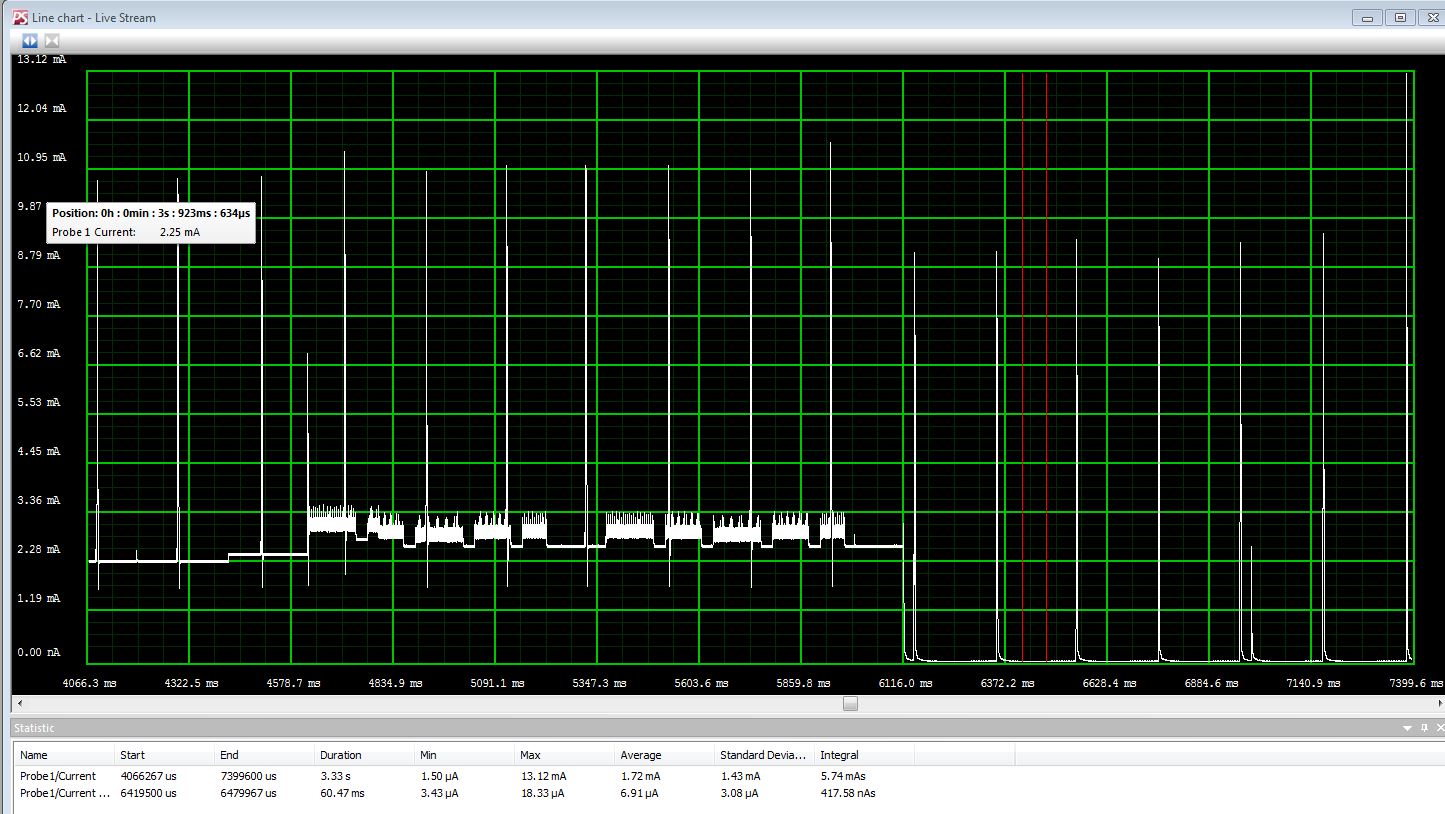Click the horizontal scrollbar thumb under the chart
This screenshot has height=814, width=1445.
(x=850, y=703)
